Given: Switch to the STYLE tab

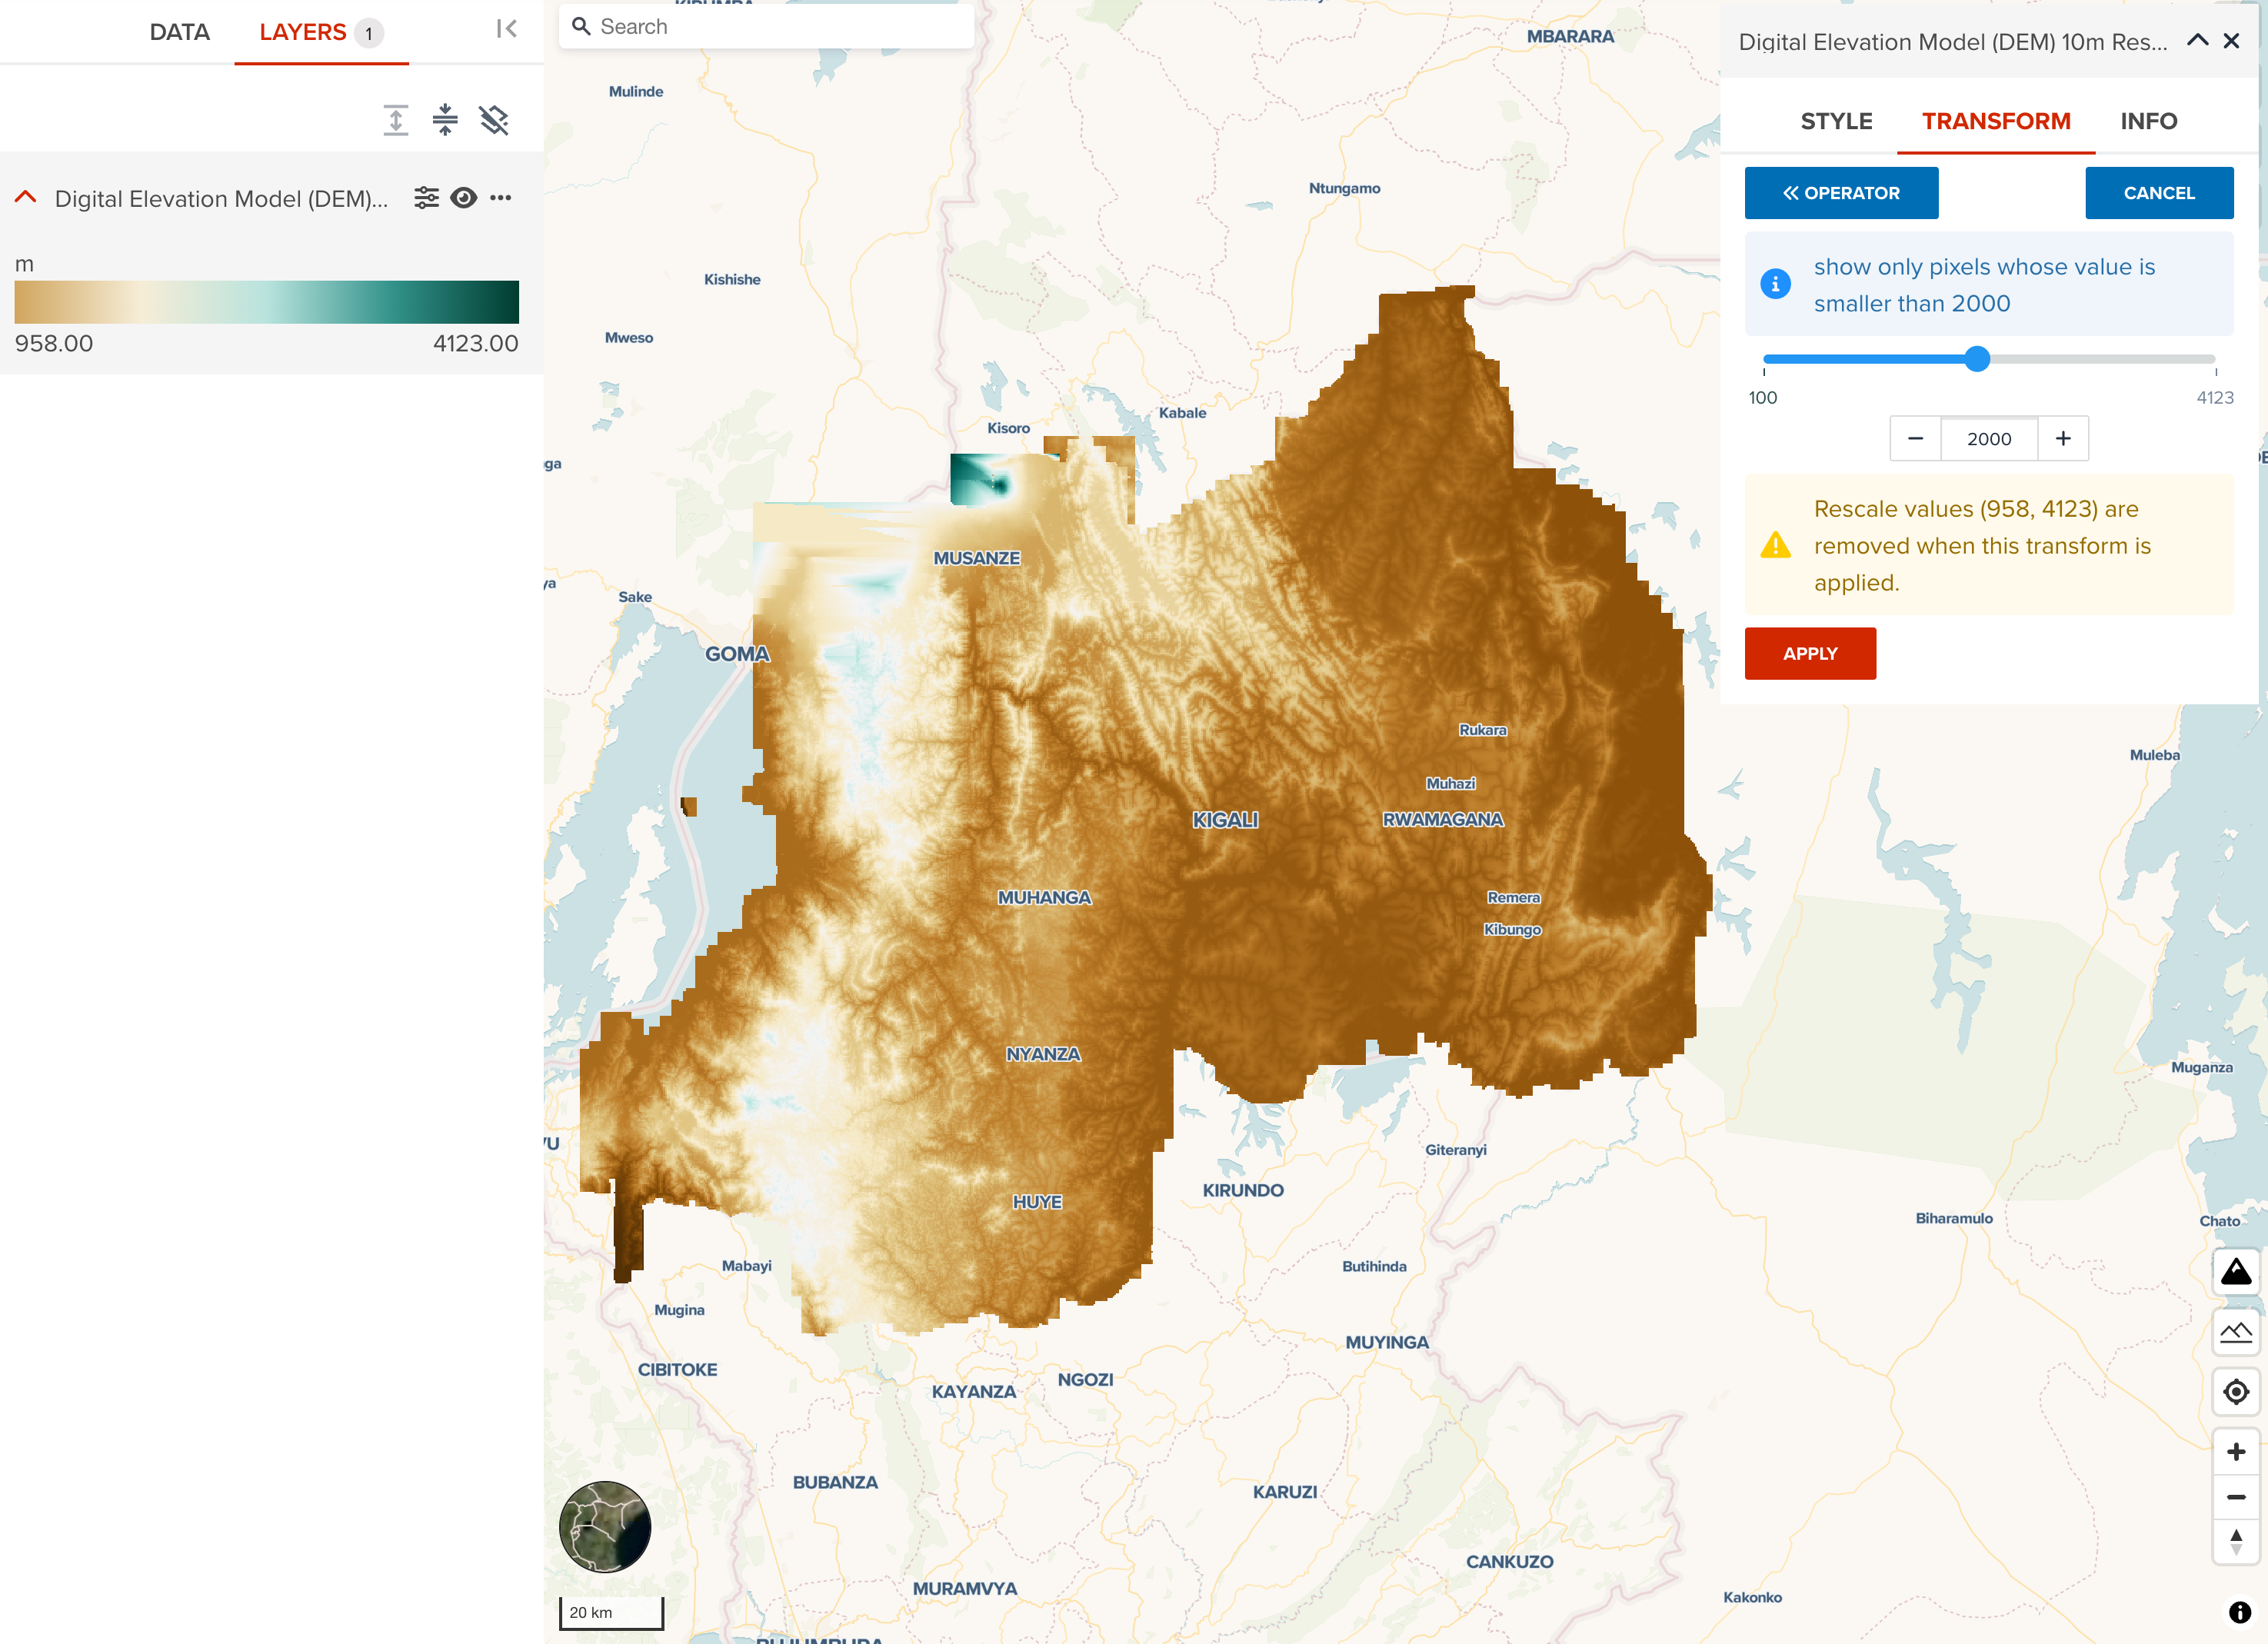Looking at the screenshot, I should point(1836,121).
